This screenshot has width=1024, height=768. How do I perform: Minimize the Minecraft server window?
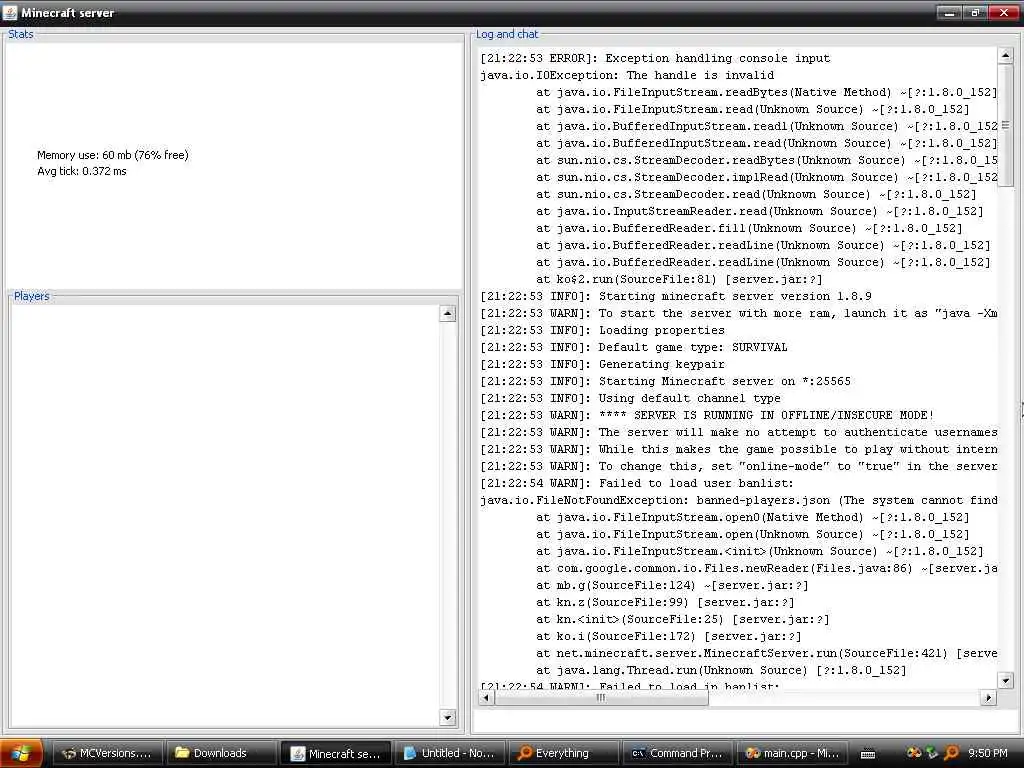click(949, 12)
